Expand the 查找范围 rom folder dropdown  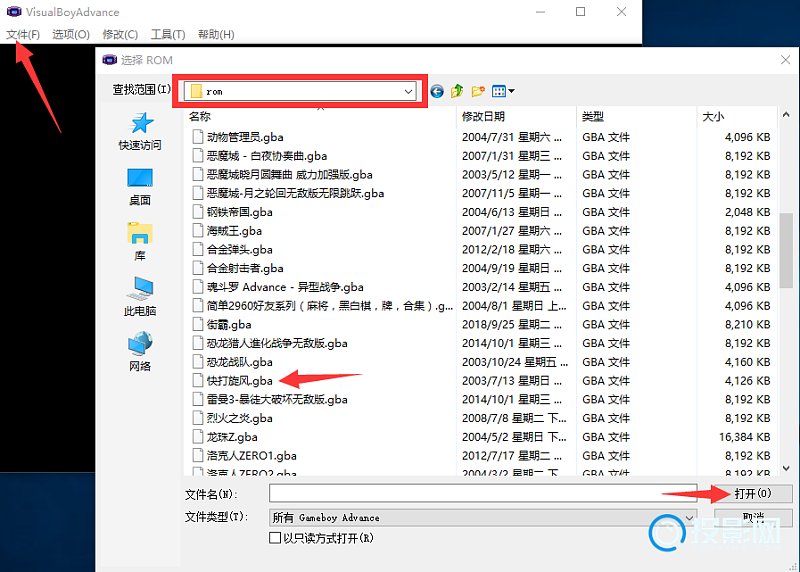coord(408,91)
